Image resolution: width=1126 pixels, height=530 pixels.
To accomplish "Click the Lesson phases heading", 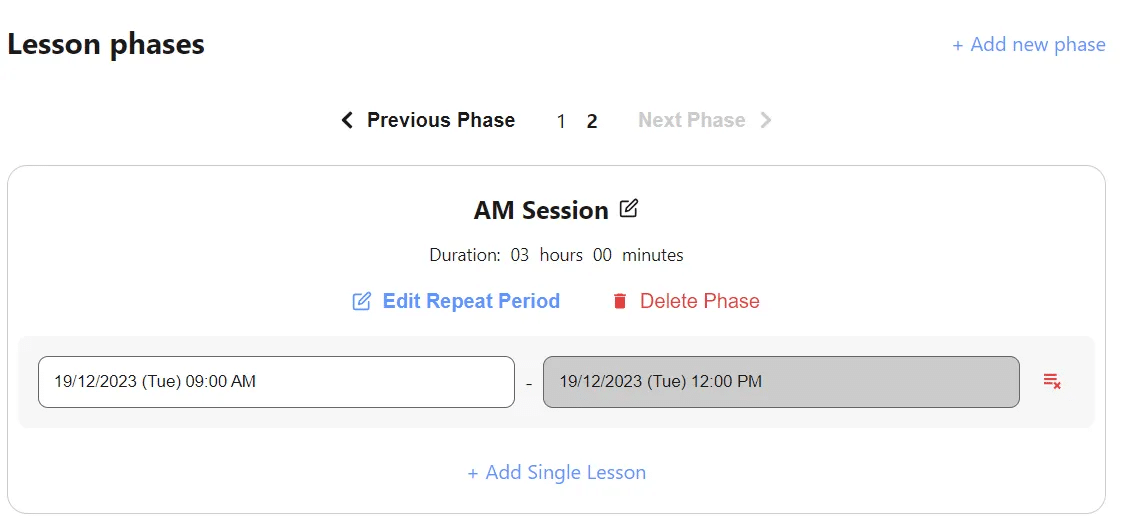I will tap(106, 45).
